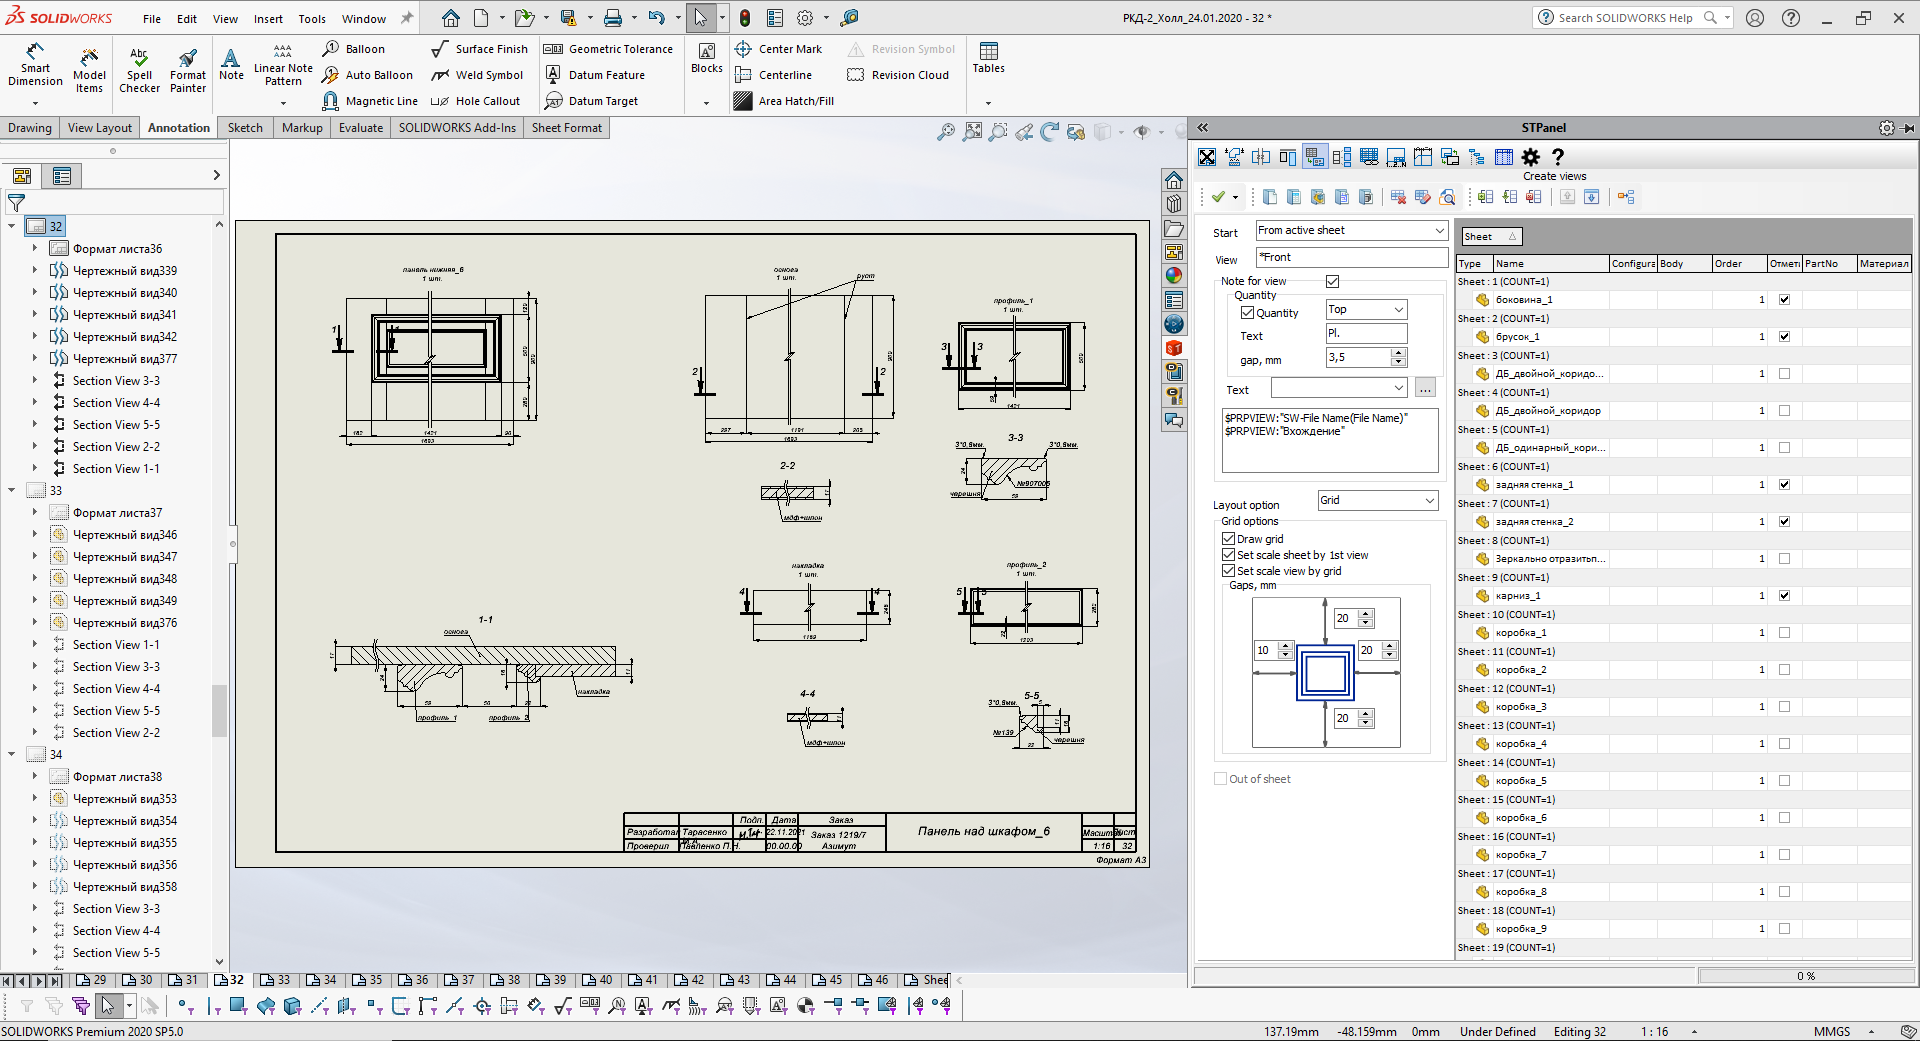Open the Layout option 'Grid' dropdown

point(1378,501)
